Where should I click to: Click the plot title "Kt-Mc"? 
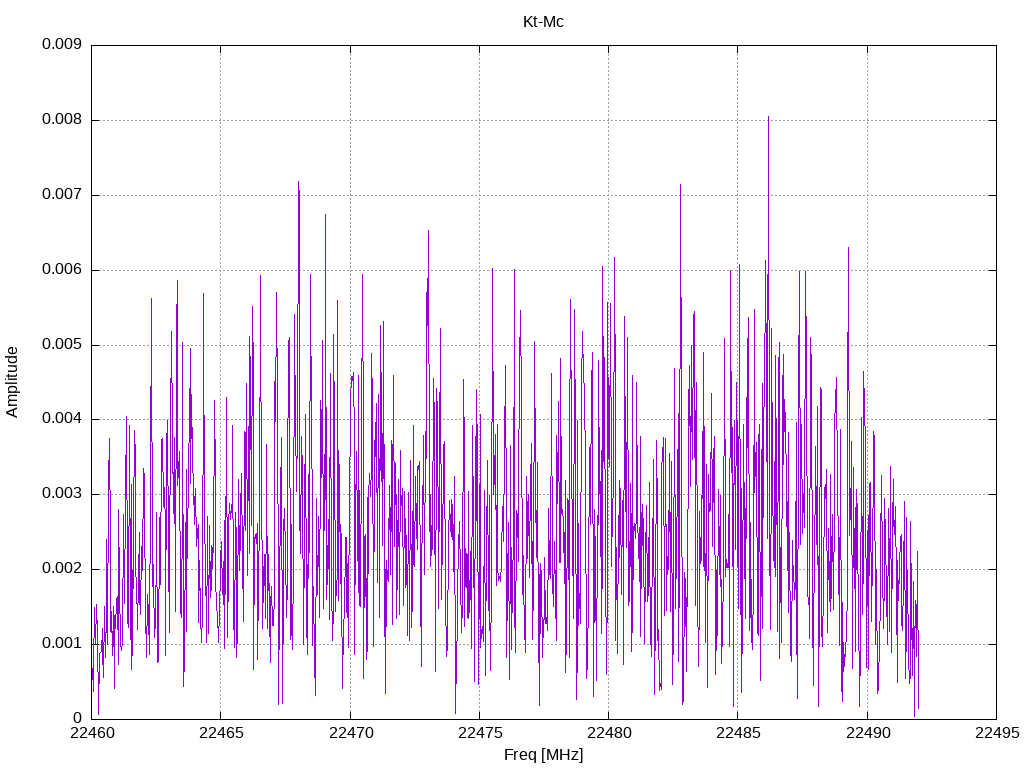tap(543, 21)
